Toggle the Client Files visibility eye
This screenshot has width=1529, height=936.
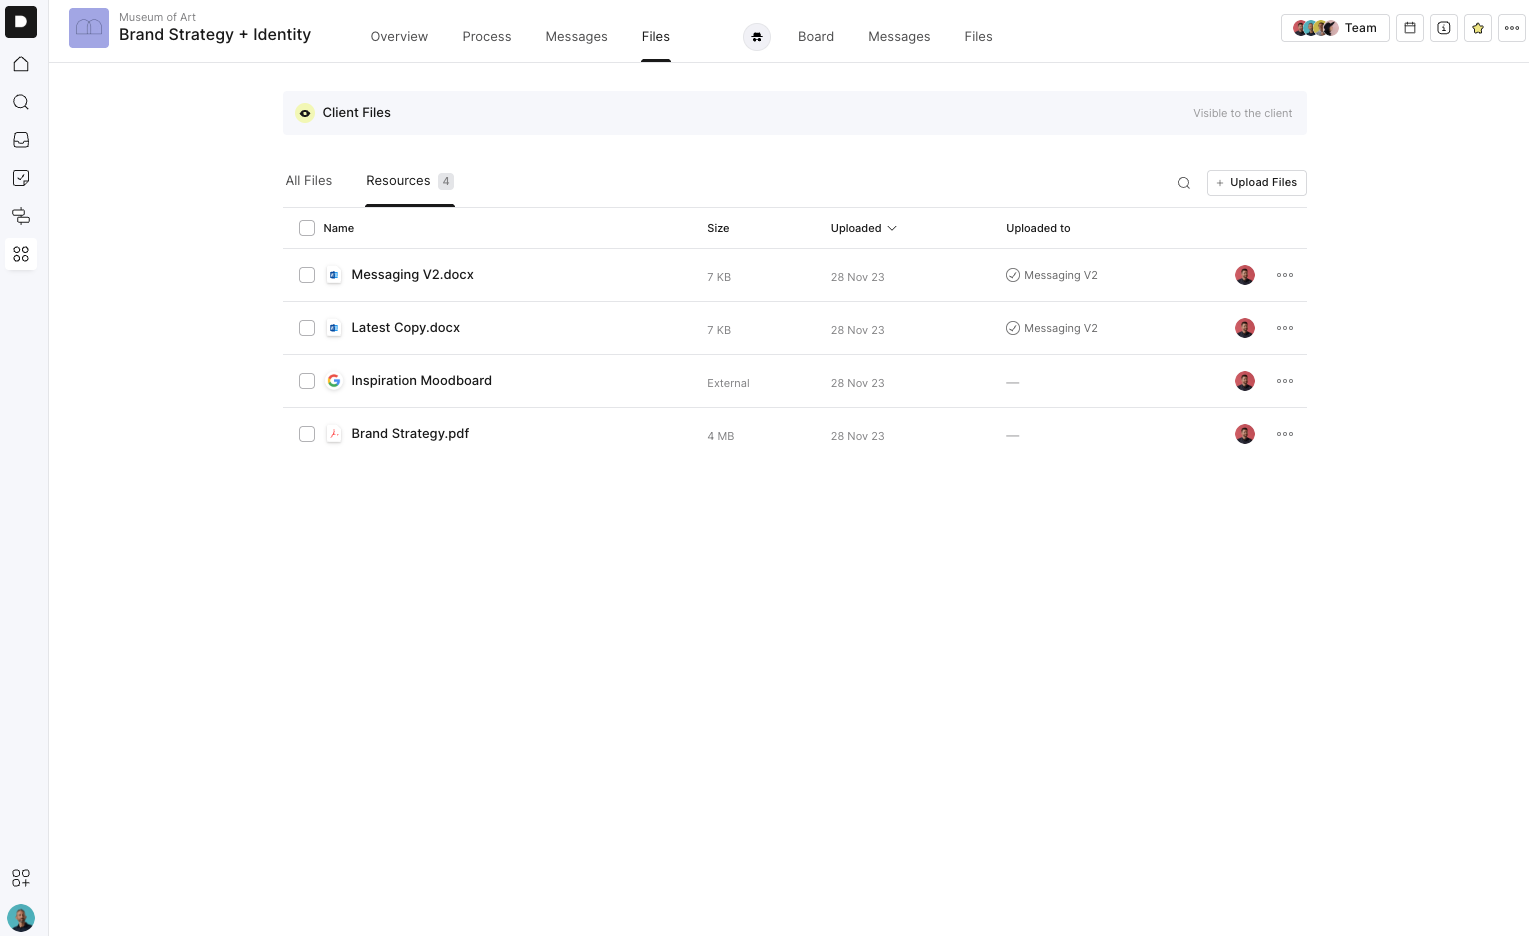(x=305, y=113)
